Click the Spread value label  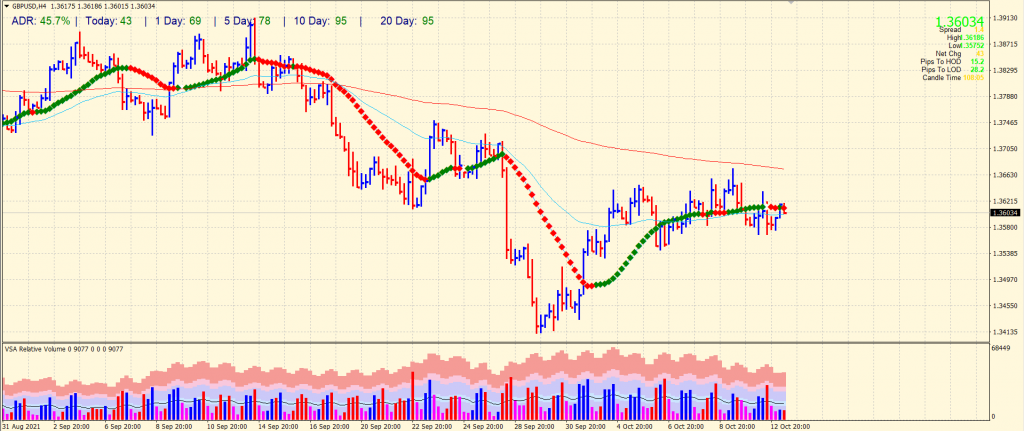pyautogui.click(x=950, y=30)
